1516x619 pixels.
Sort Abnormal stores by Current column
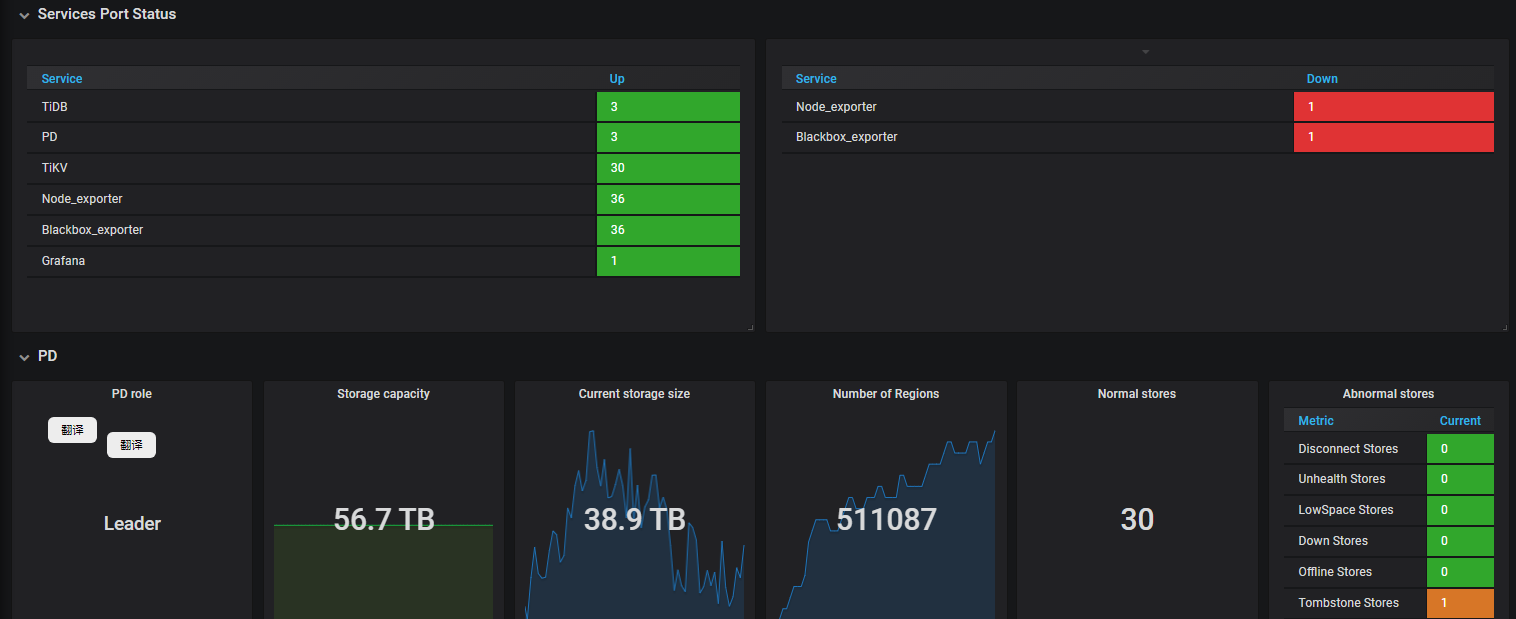pyautogui.click(x=1459, y=421)
